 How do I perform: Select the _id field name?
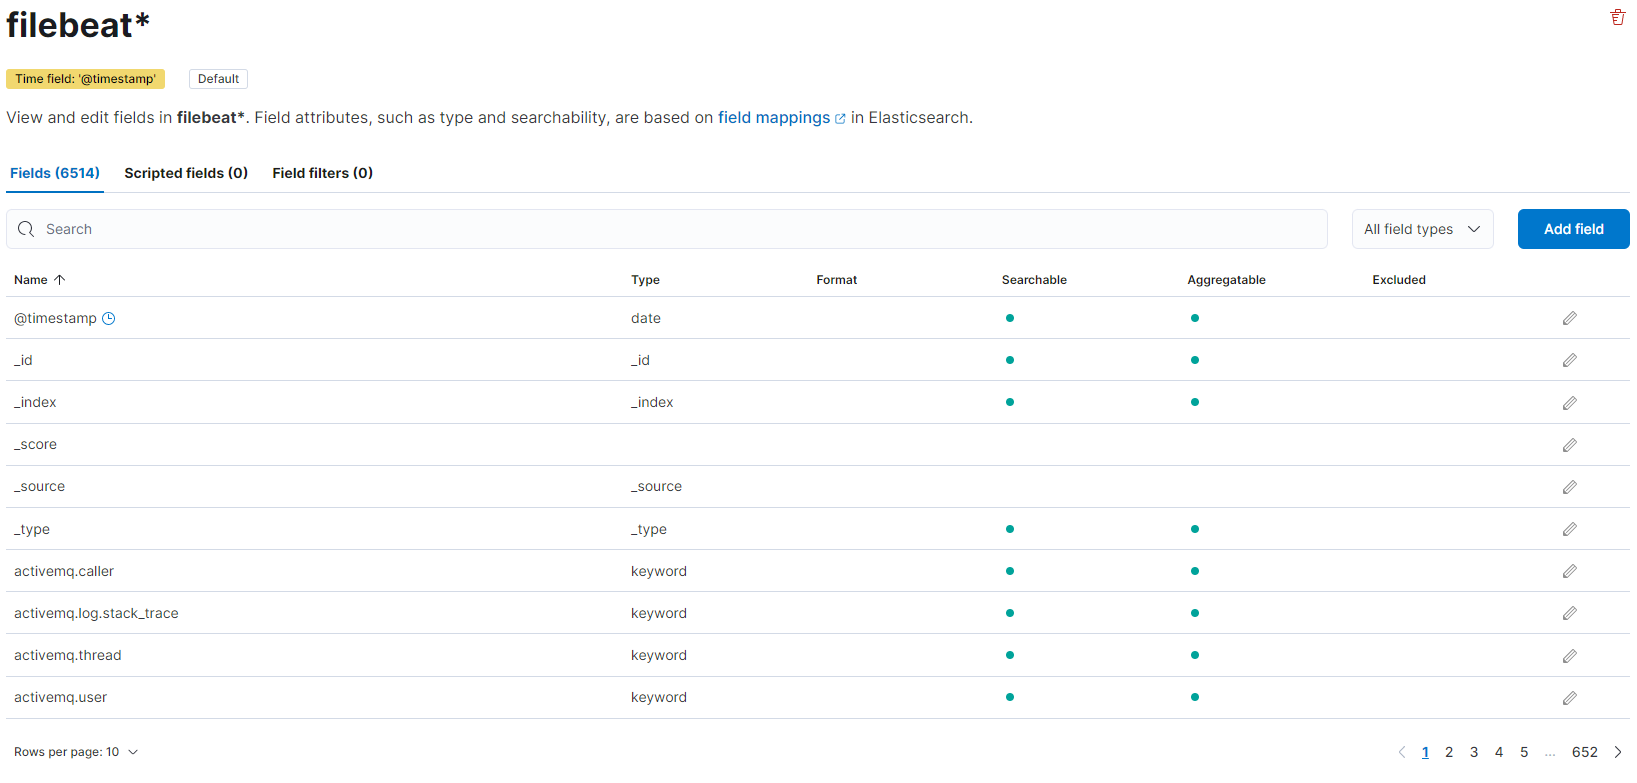(x=23, y=360)
